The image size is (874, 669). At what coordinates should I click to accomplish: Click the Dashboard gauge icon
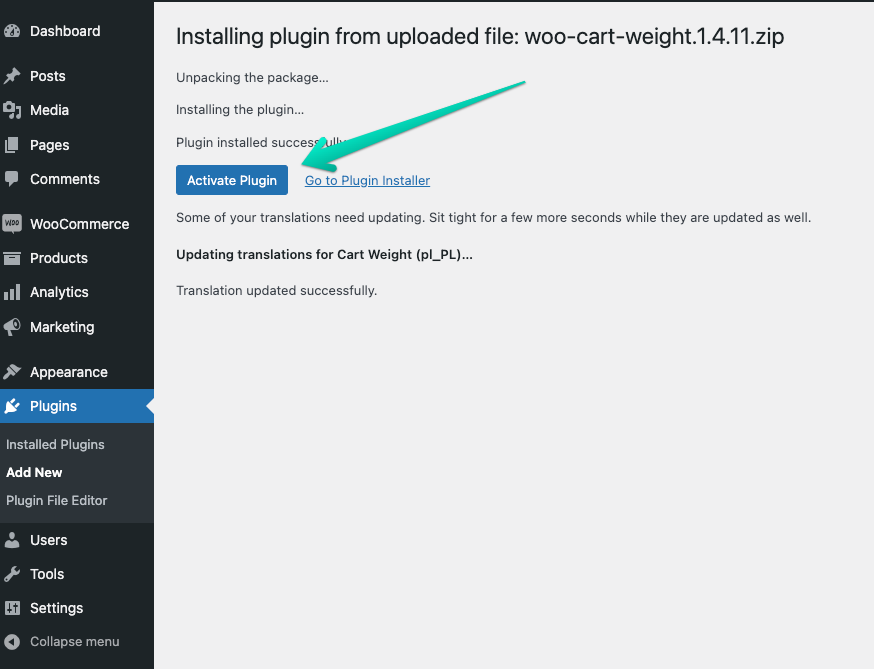12,31
